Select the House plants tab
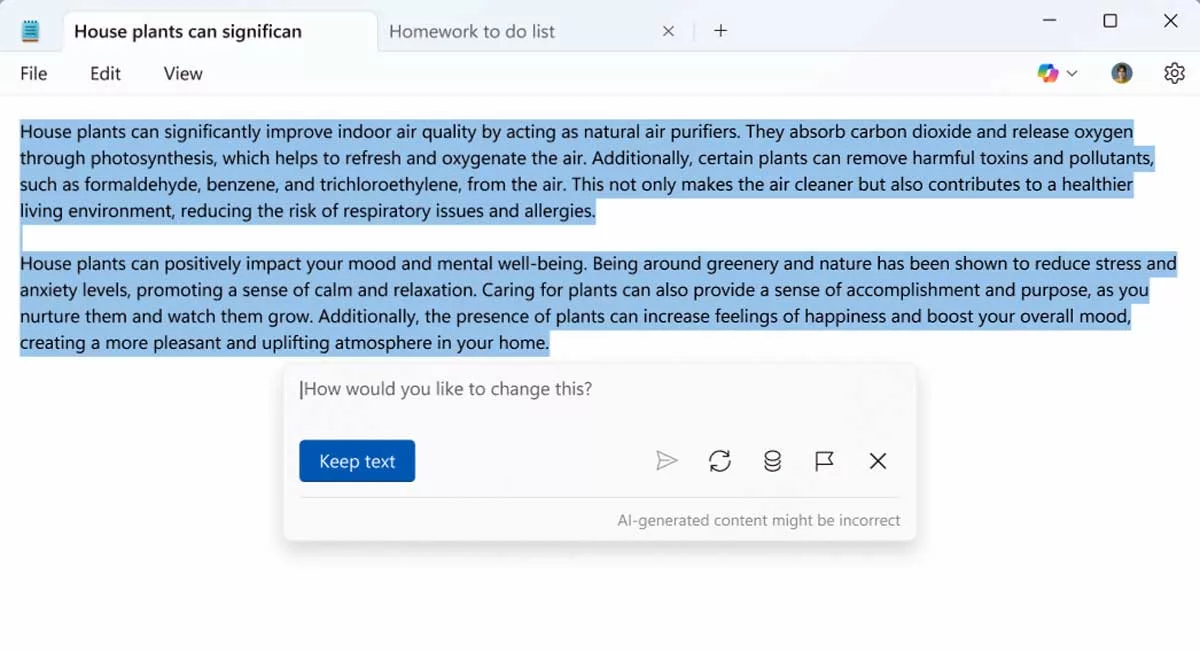 tap(188, 31)
